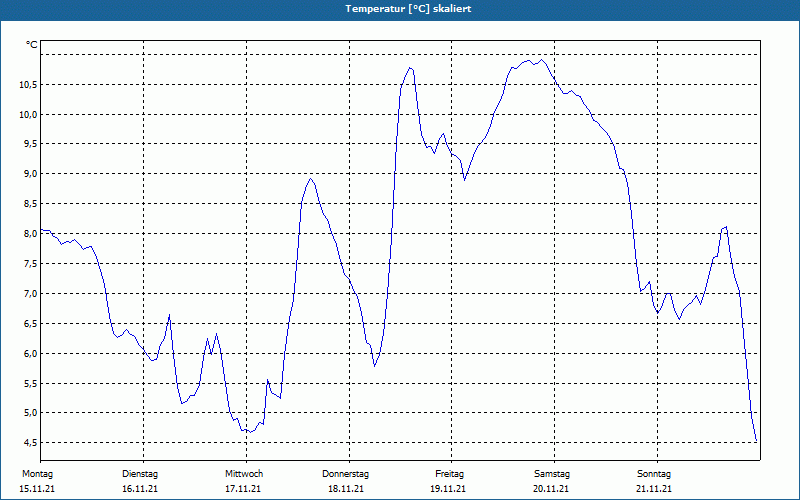Click the Dienstag day label
The width and height of the screenshot is (800, 500).
[140, 474]
